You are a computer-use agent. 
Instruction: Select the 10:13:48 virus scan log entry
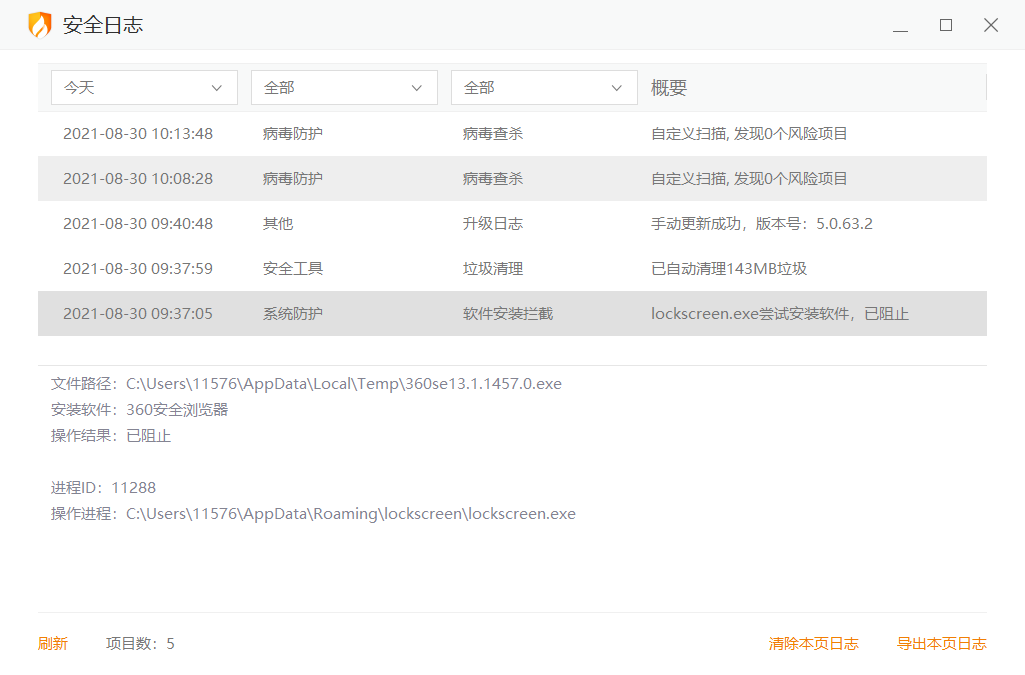512,134
